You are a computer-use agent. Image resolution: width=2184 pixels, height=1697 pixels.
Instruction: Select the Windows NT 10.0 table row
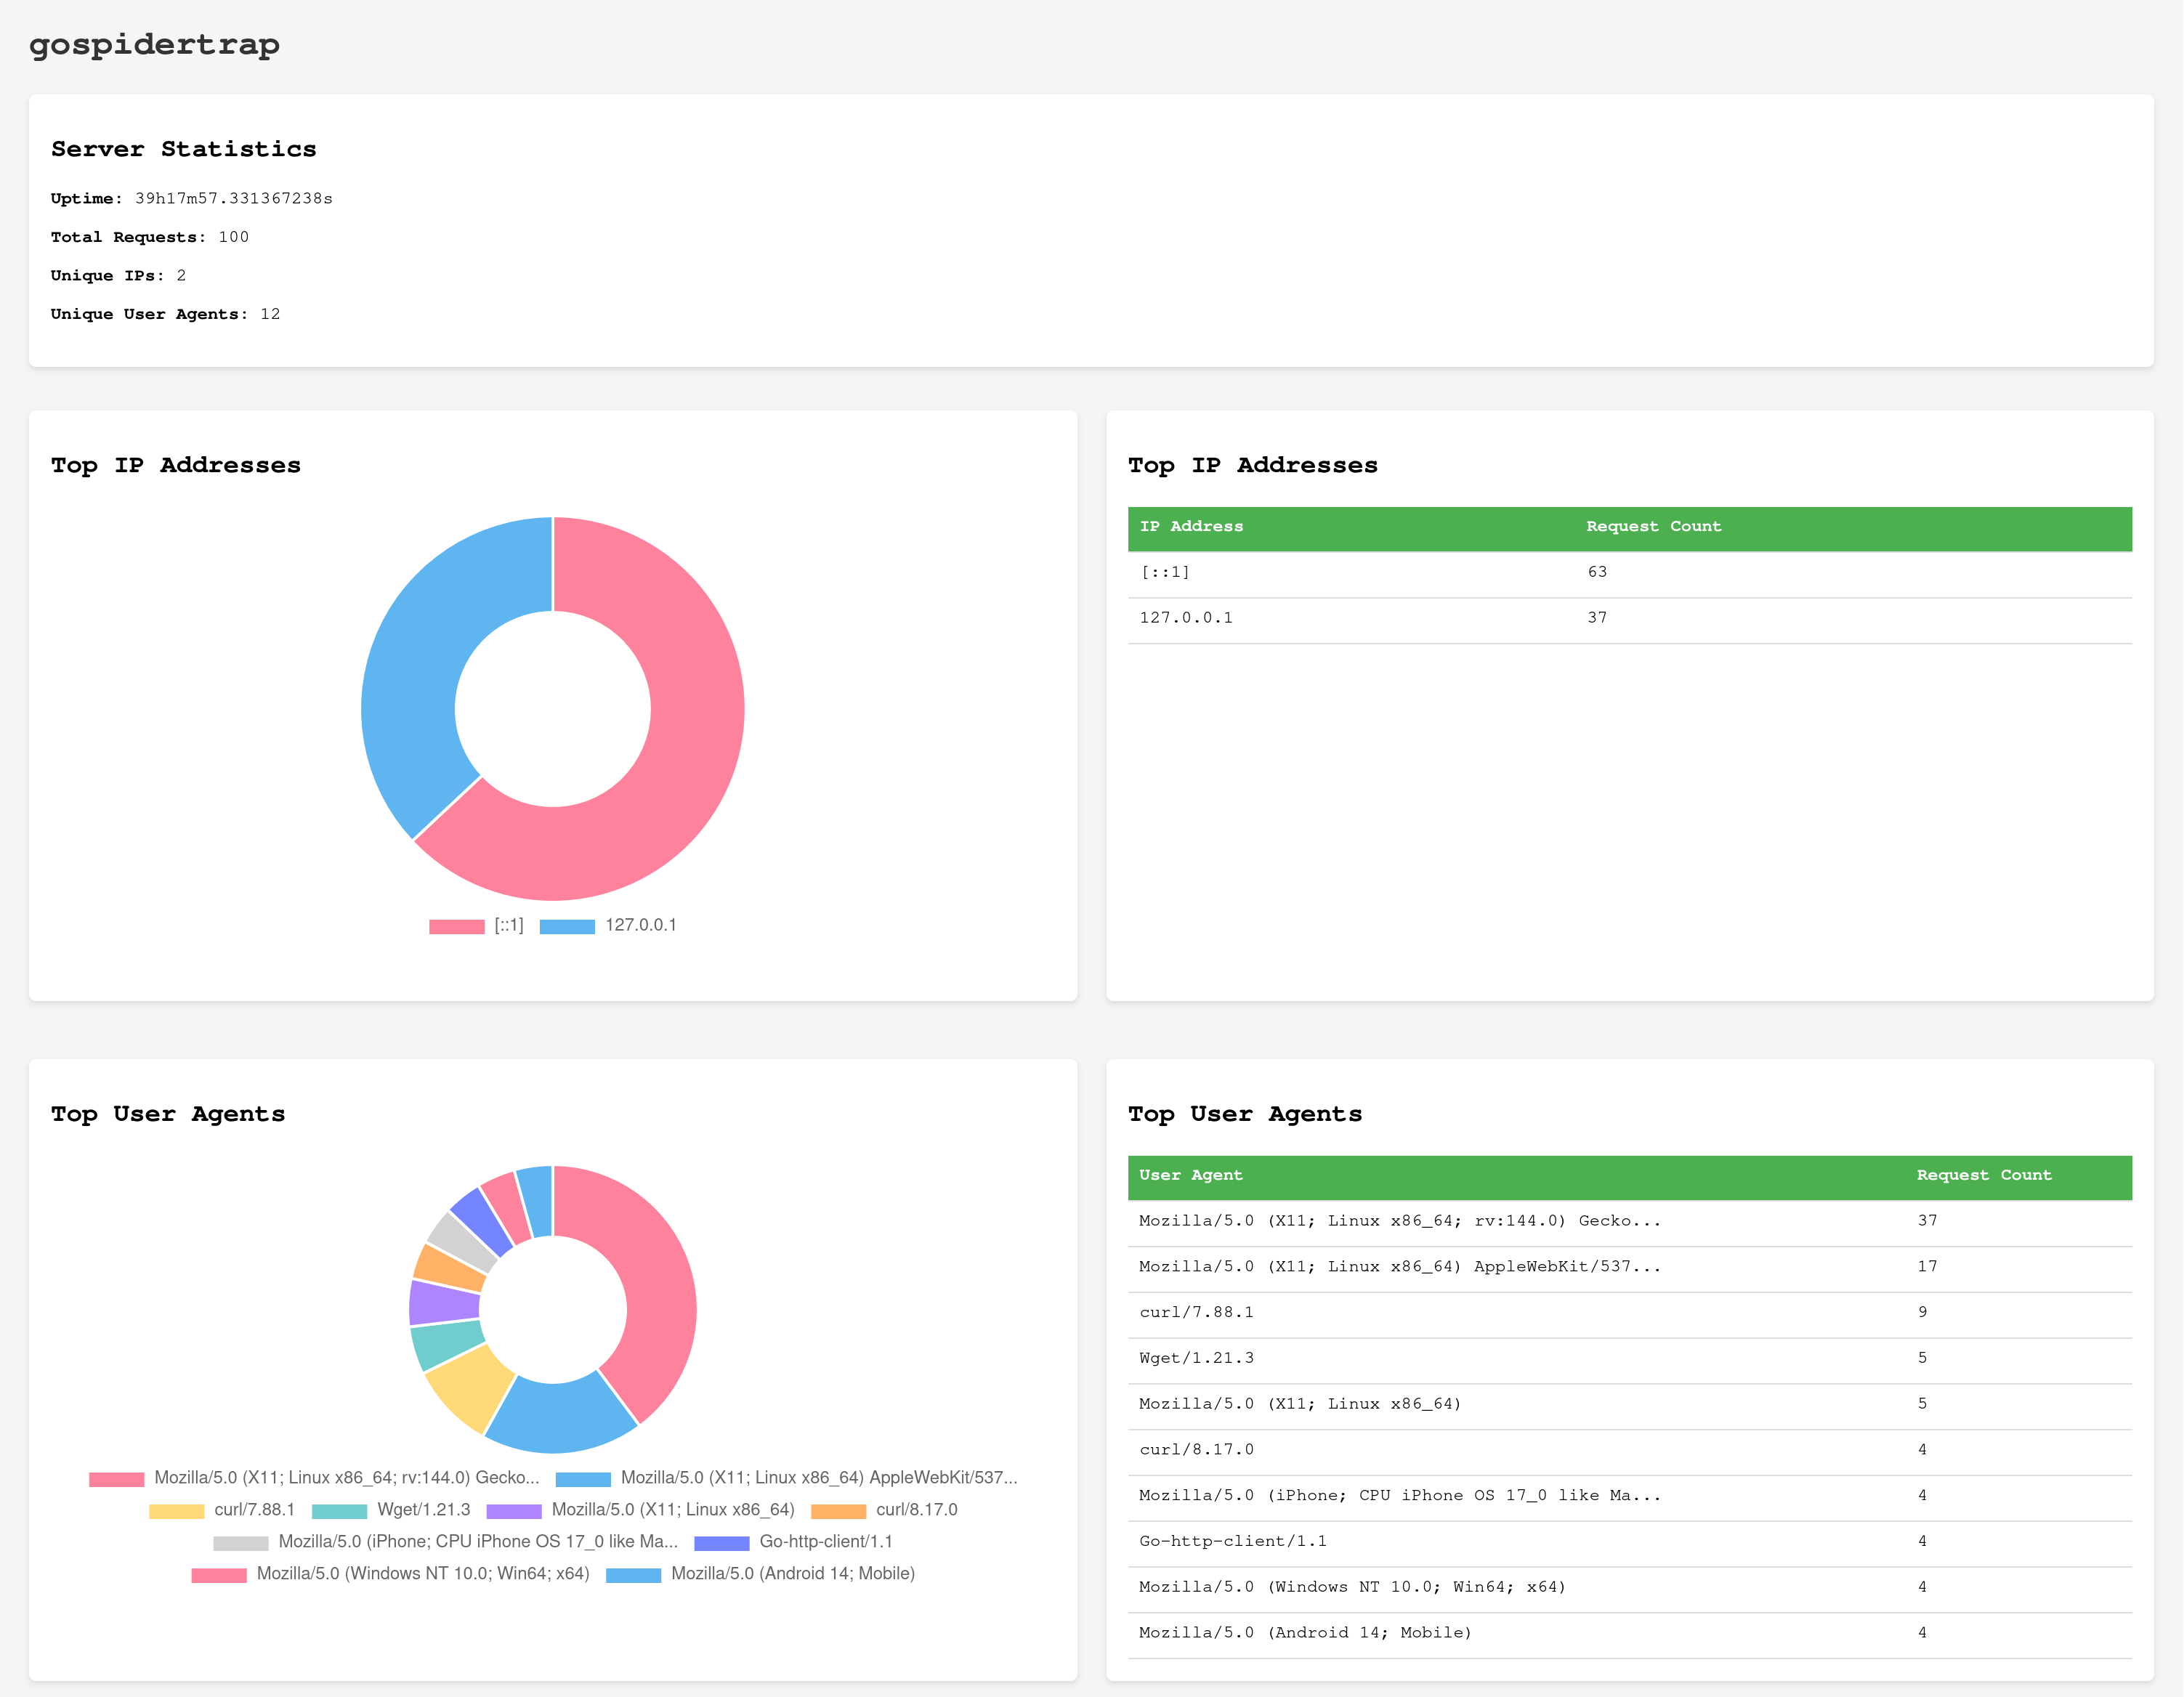pos(1629,1589)
